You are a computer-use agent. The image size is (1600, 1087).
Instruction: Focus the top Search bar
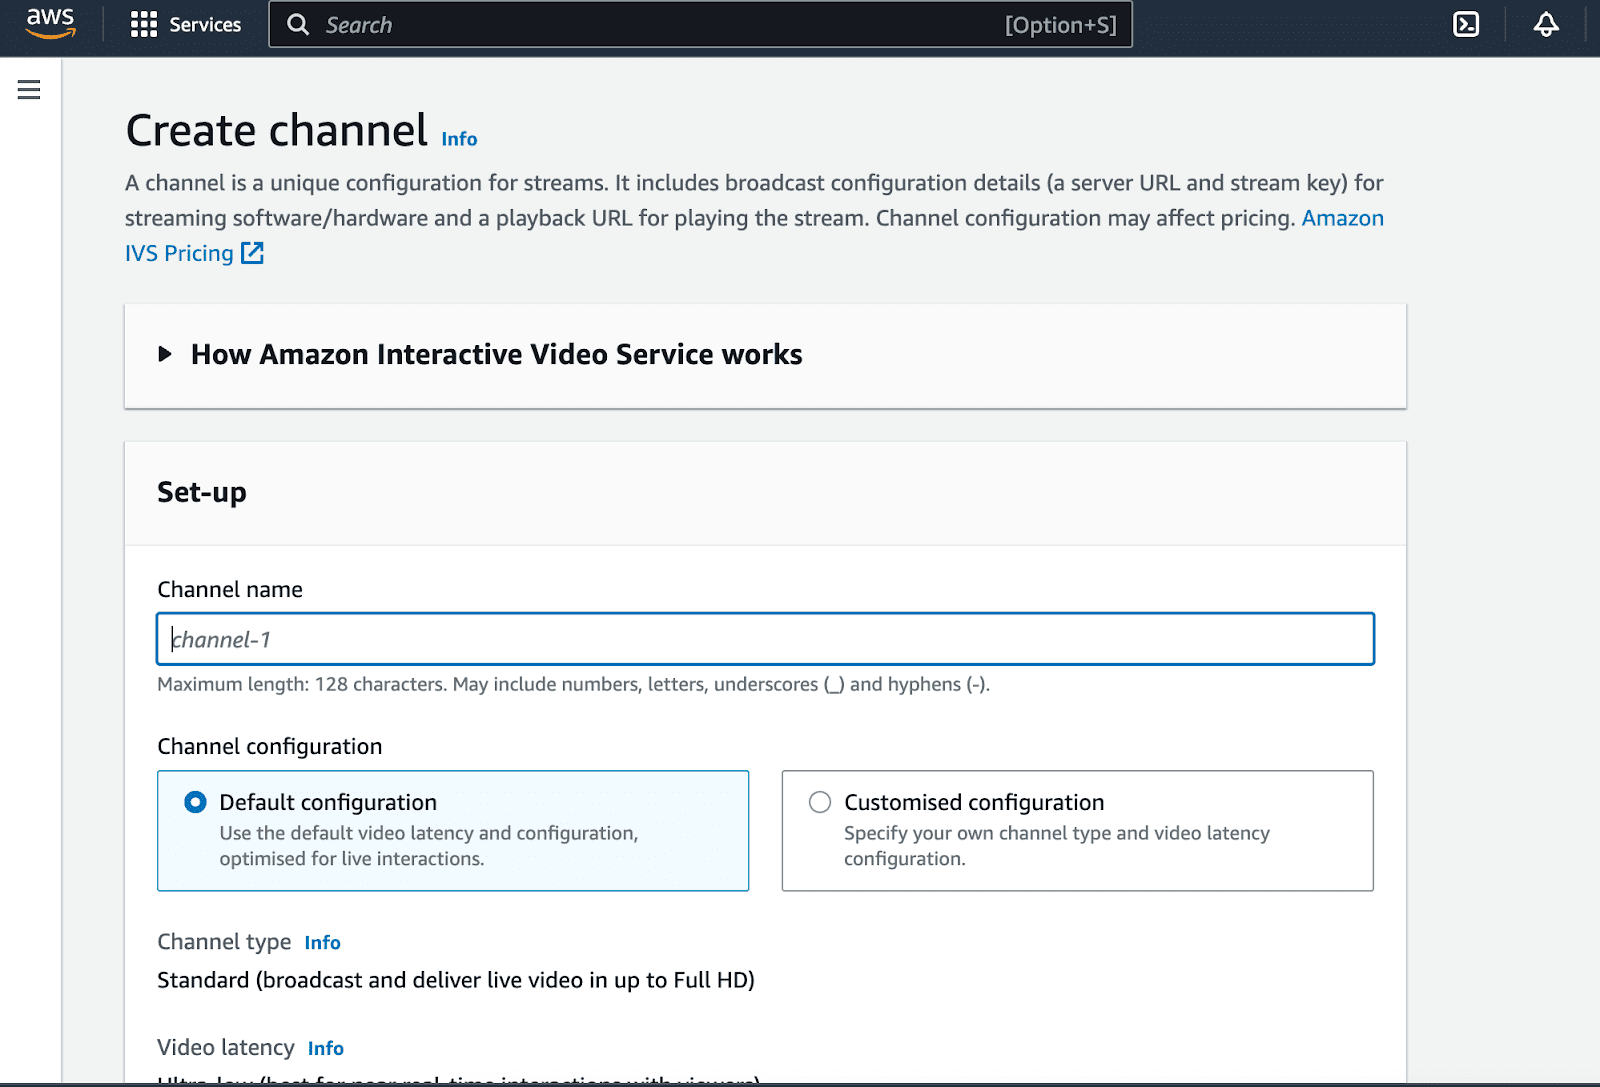[x=700, y=24]
